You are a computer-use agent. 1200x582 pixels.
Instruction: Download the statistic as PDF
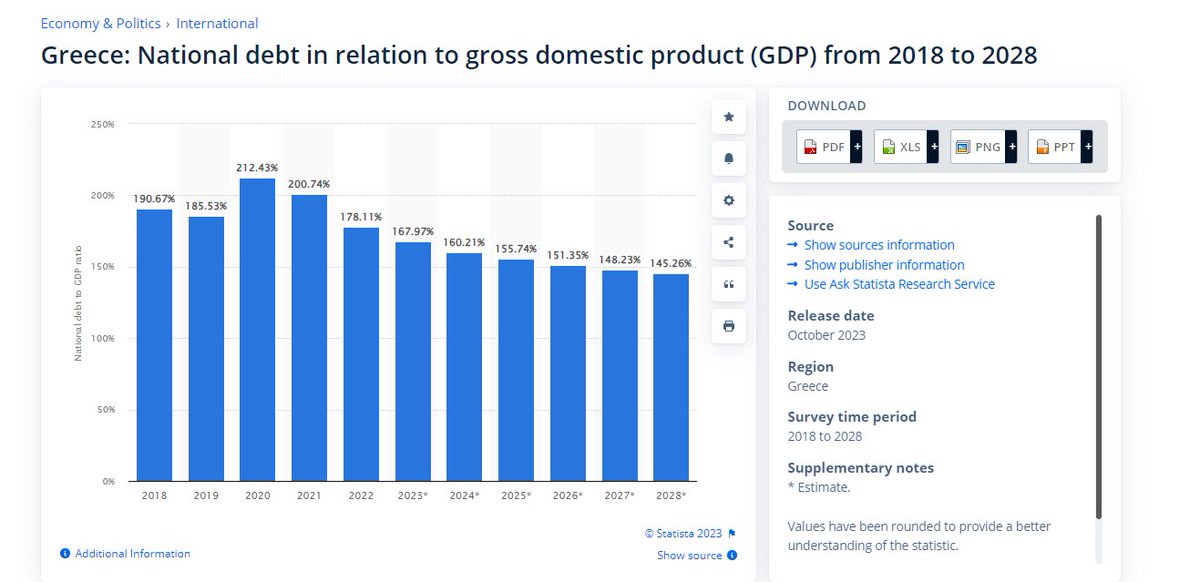click(829, 147)
